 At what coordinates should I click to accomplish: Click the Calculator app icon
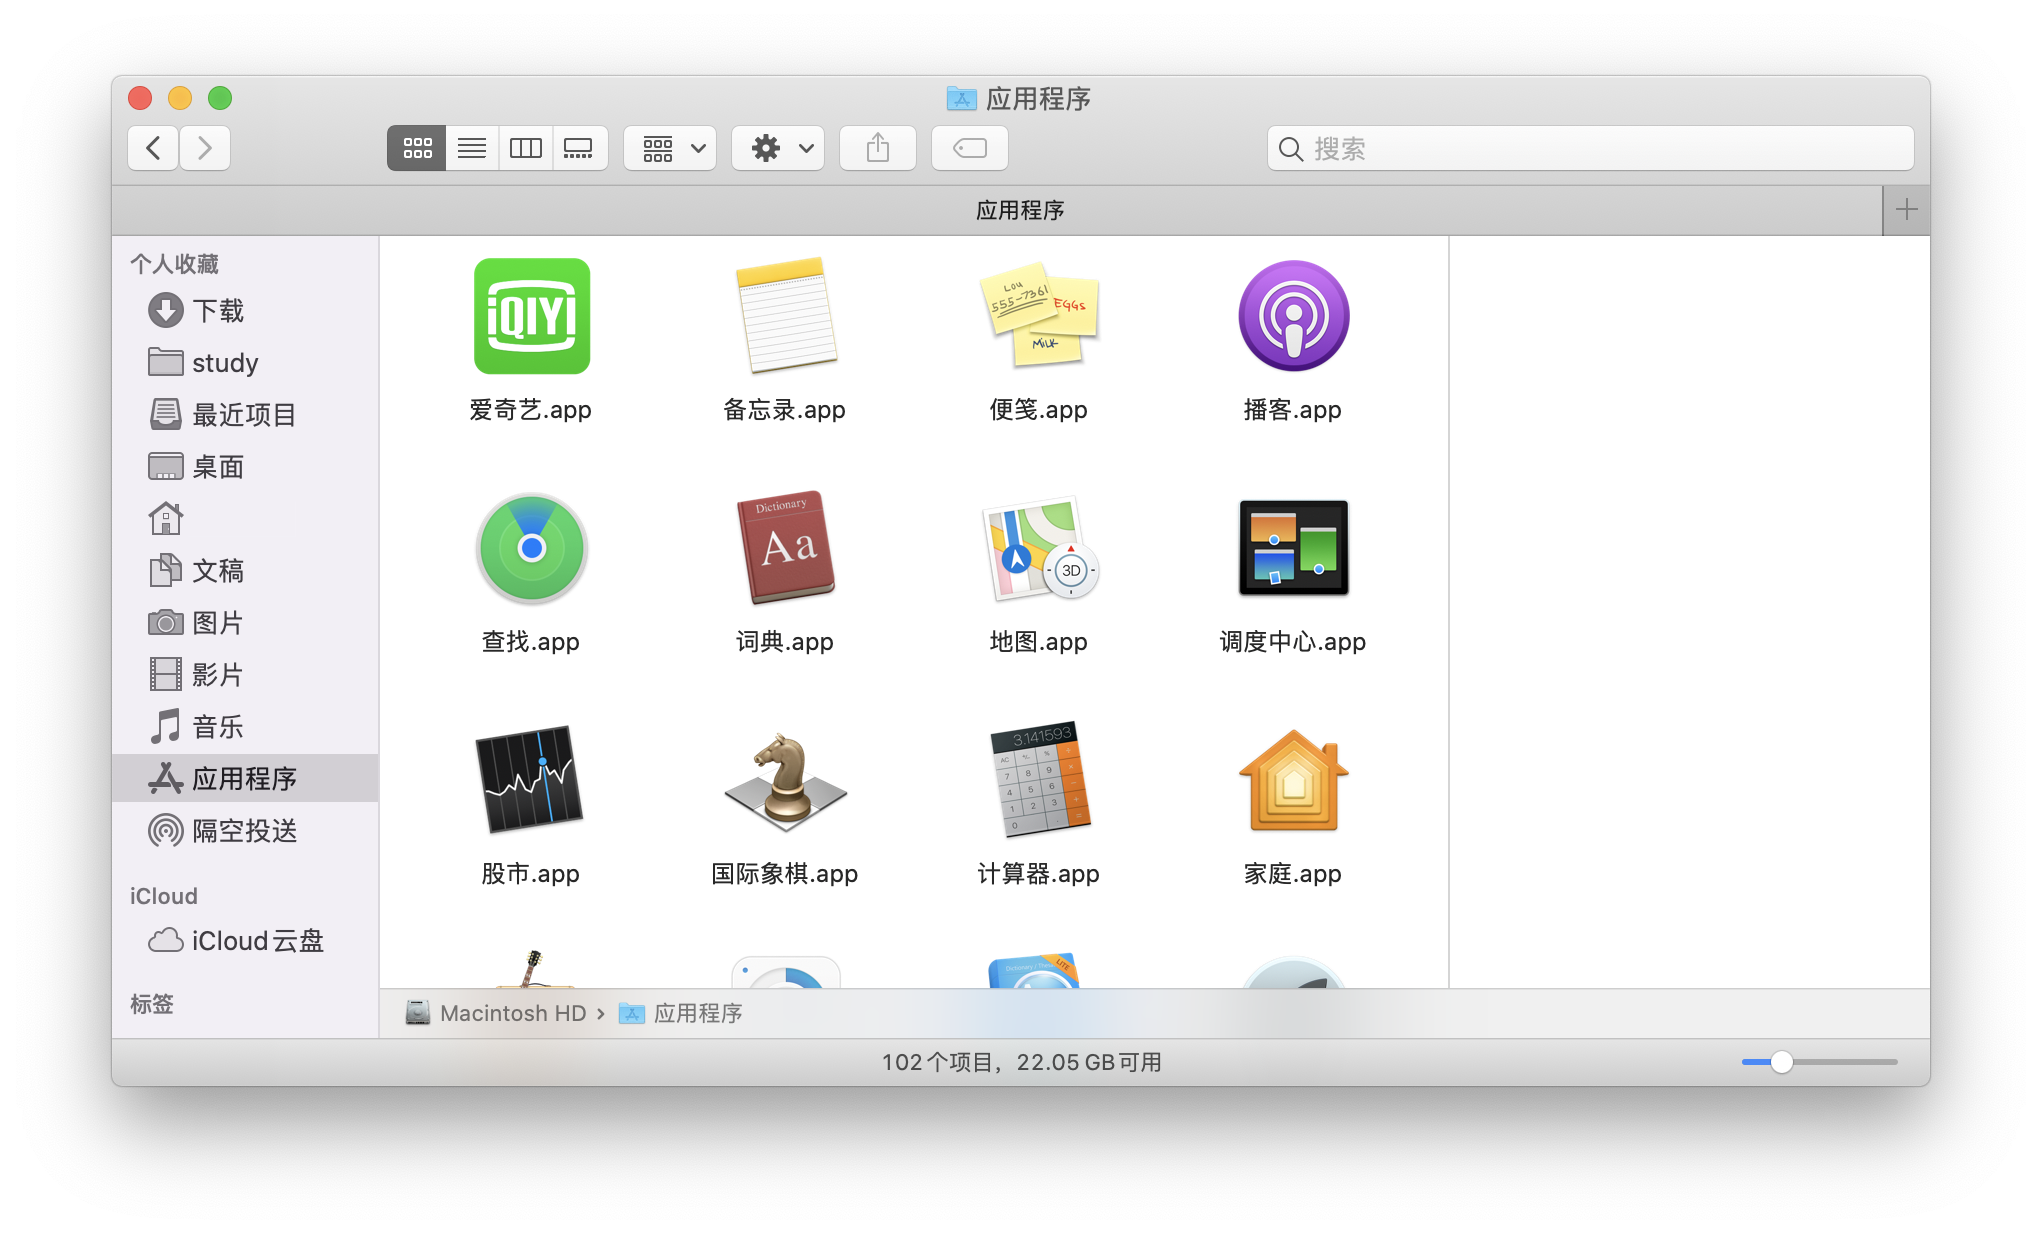(x=1039, y=780)
